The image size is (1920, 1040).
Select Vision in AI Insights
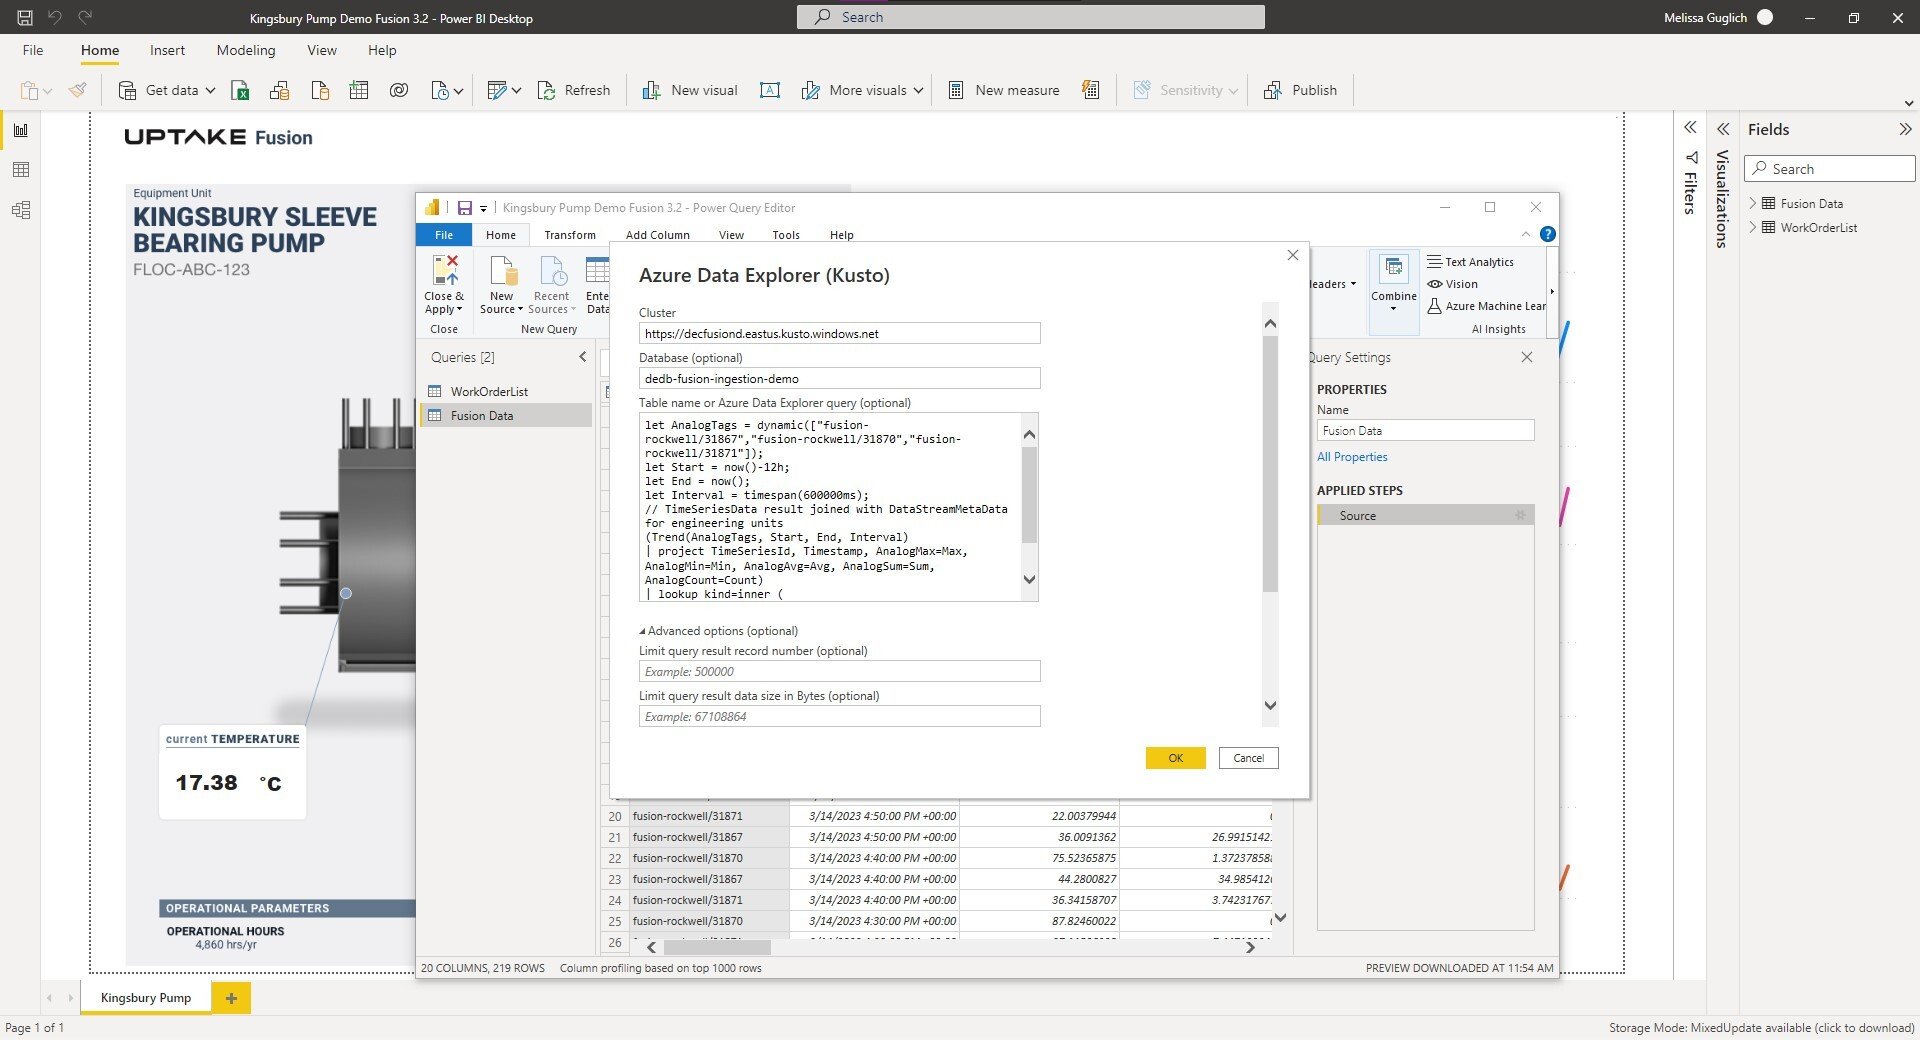point(1452,284)
